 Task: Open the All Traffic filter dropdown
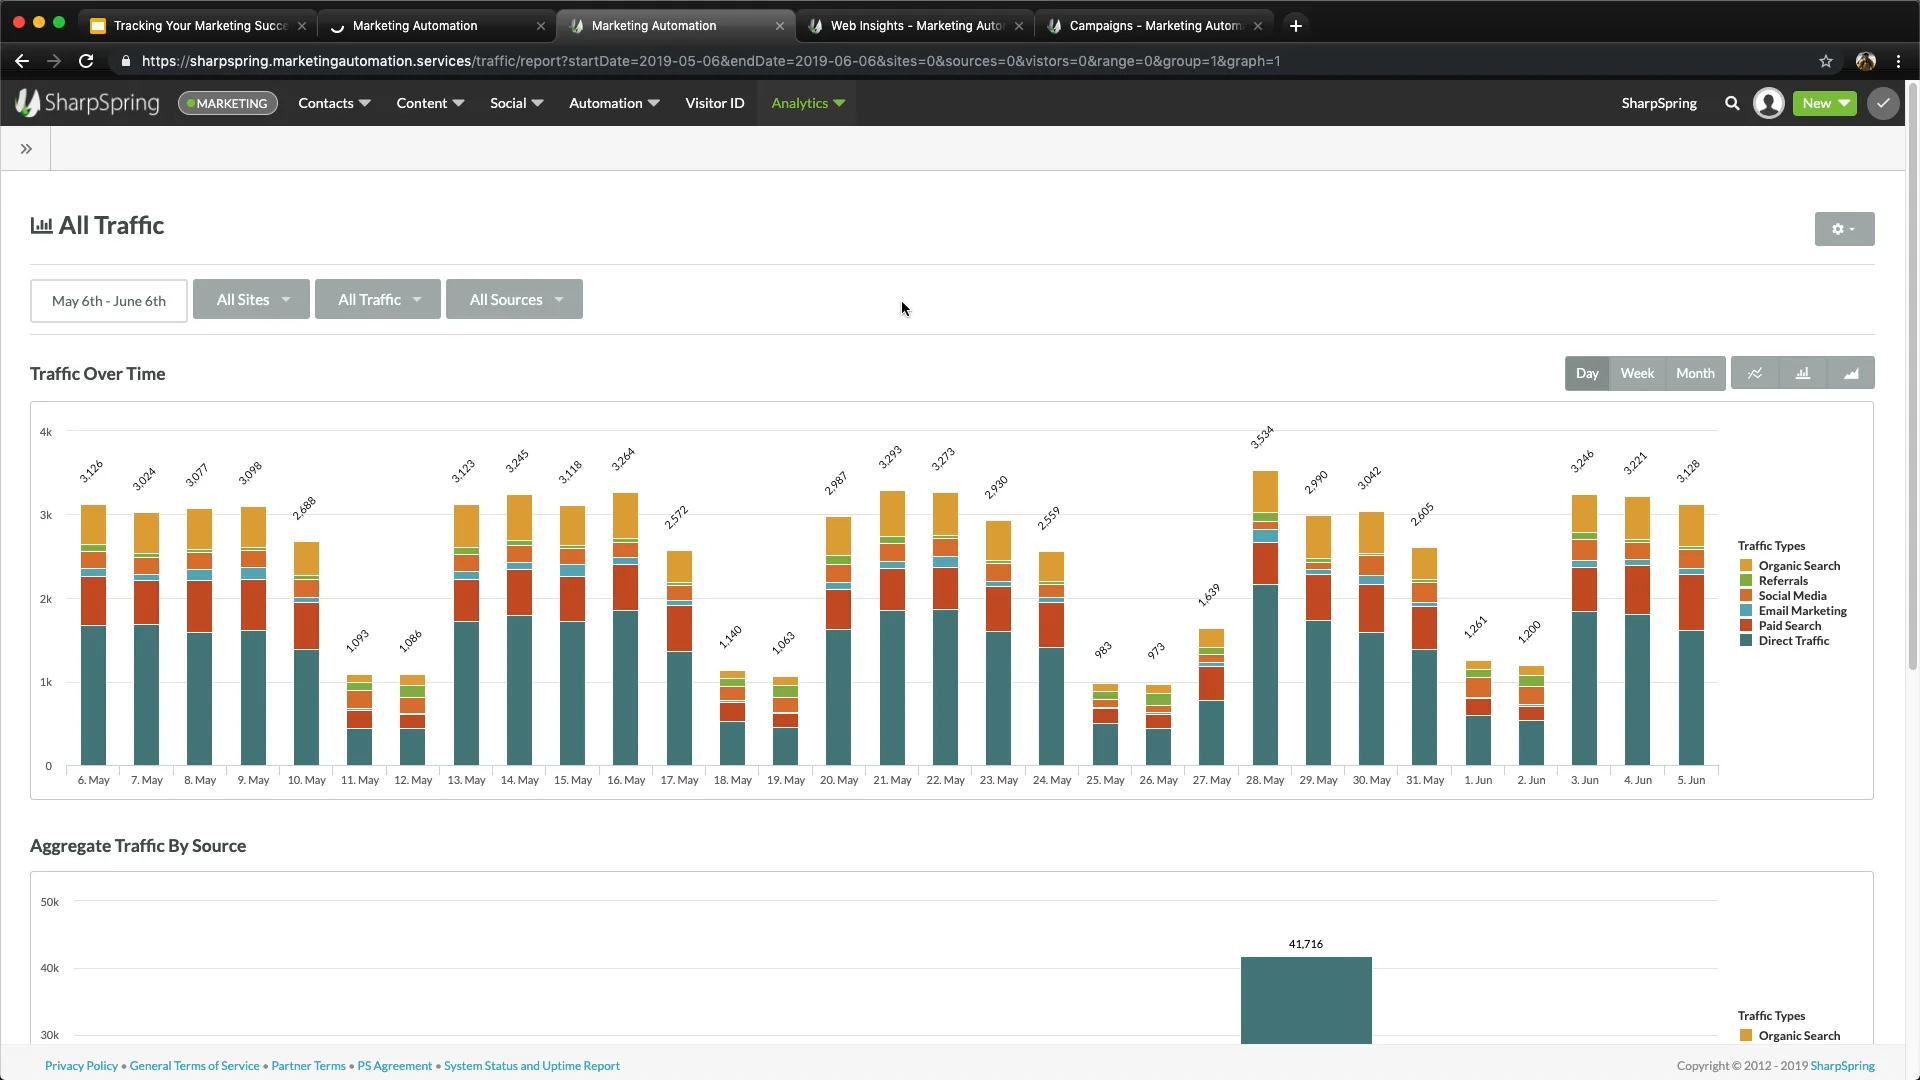(378, 299)
